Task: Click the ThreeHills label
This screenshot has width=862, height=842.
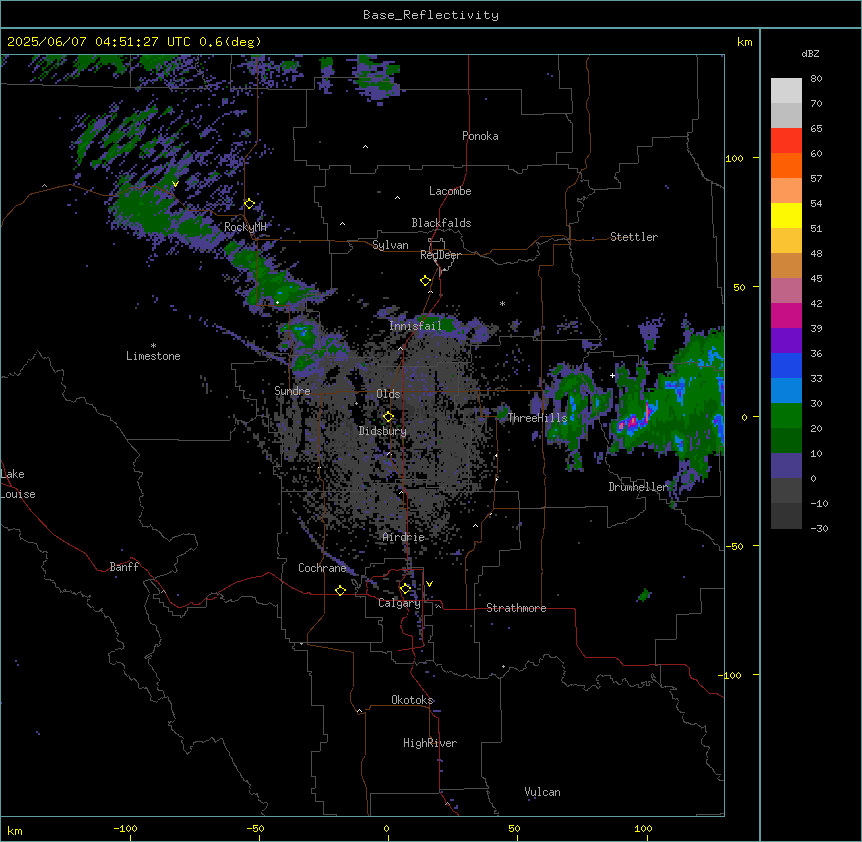Action: coord(537,418)
